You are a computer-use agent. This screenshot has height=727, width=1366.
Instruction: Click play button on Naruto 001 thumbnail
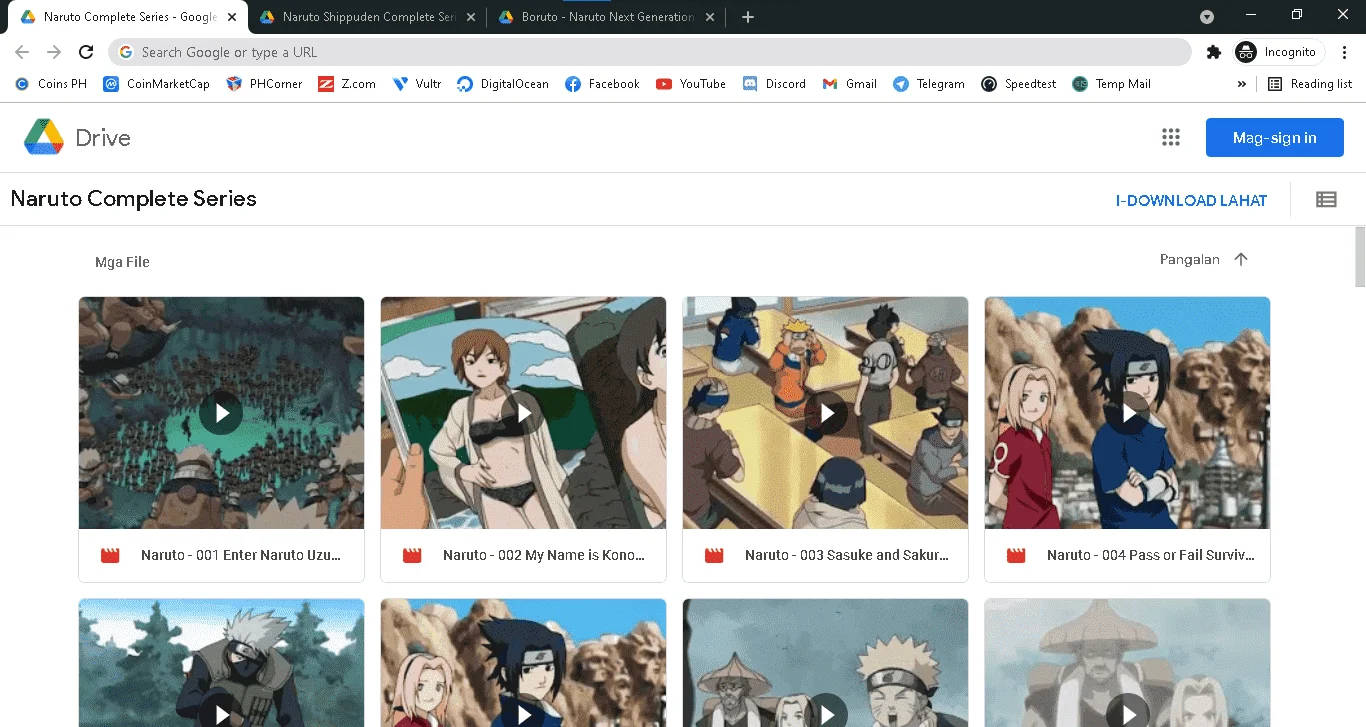coord(221,413)
